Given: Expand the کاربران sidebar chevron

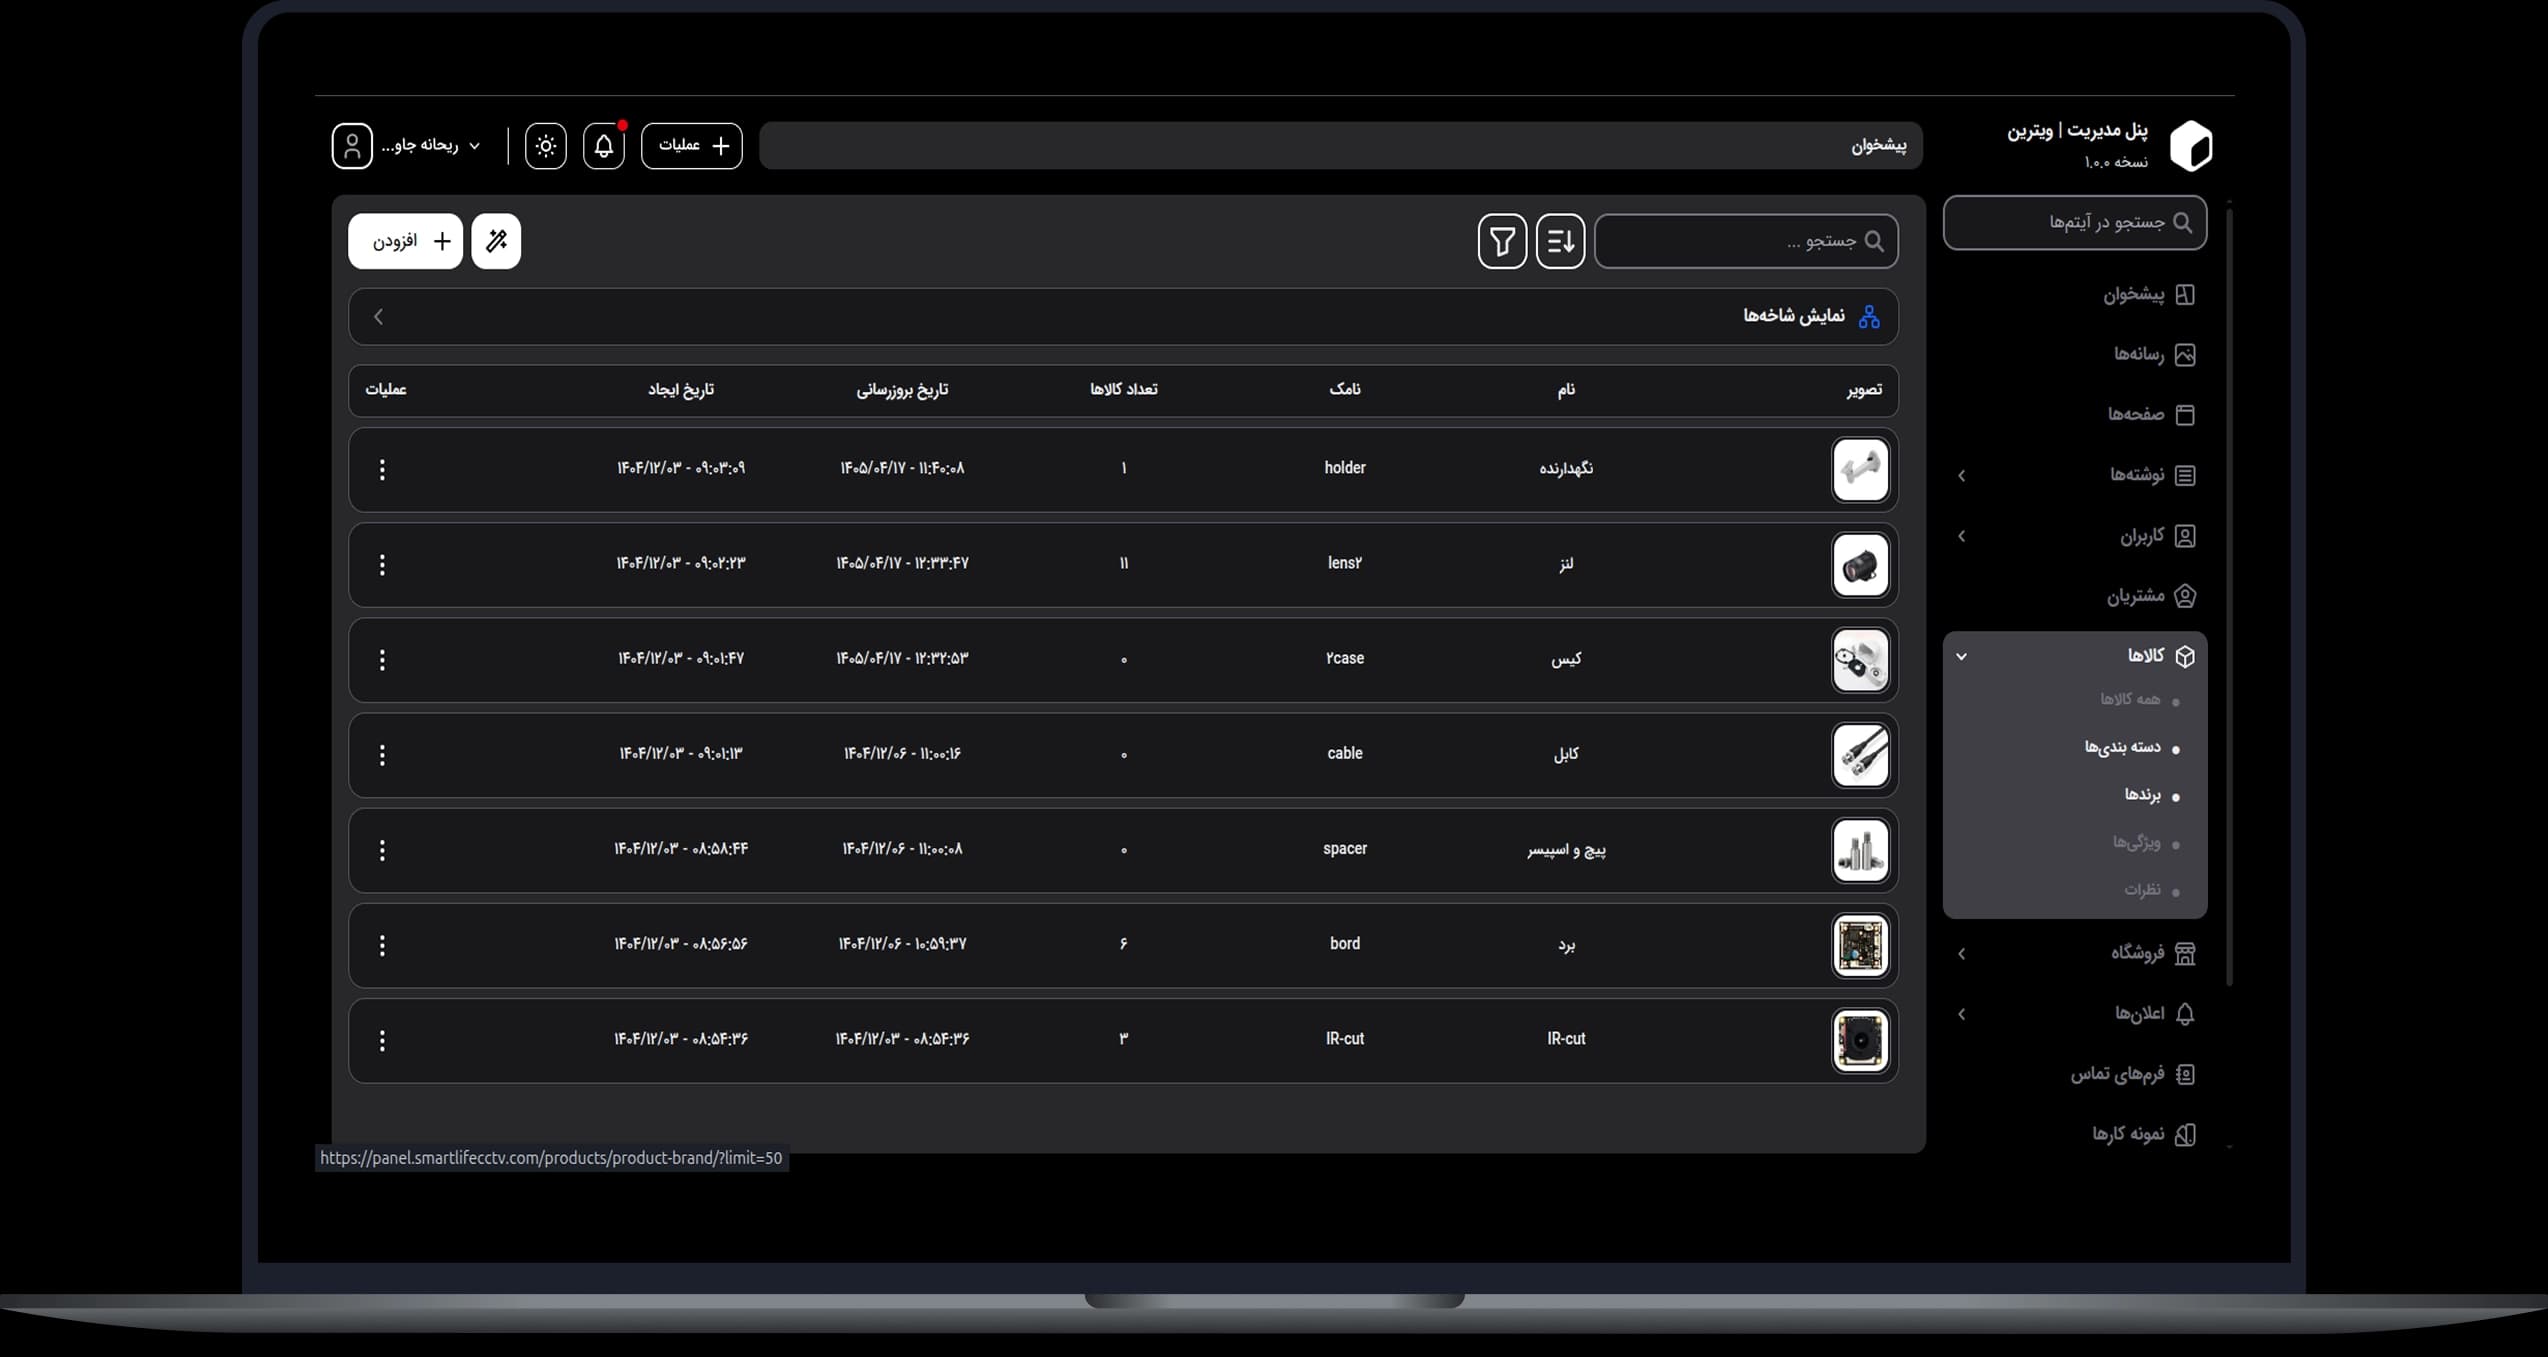Looking at the screenshot, I should pos(1961,536).
